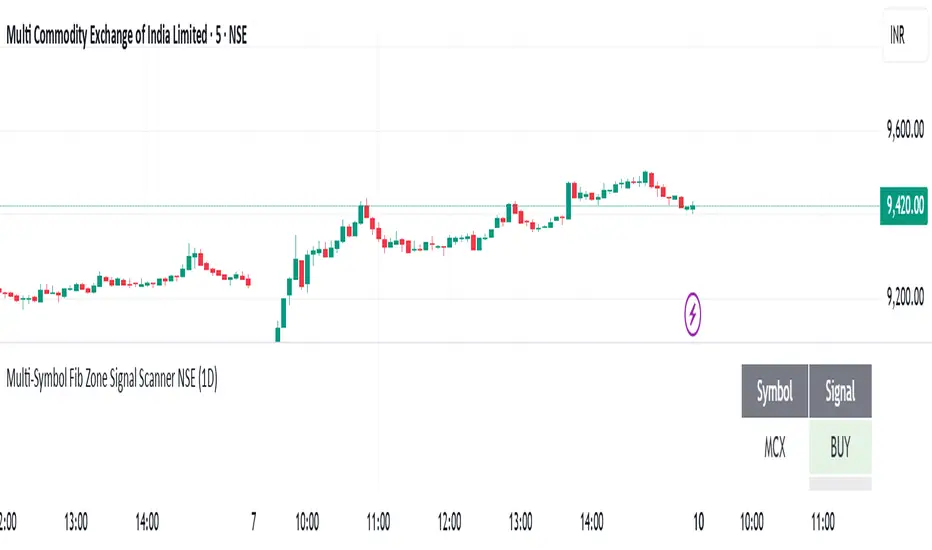Click the purple lightning bolt icon

point(693,314)
